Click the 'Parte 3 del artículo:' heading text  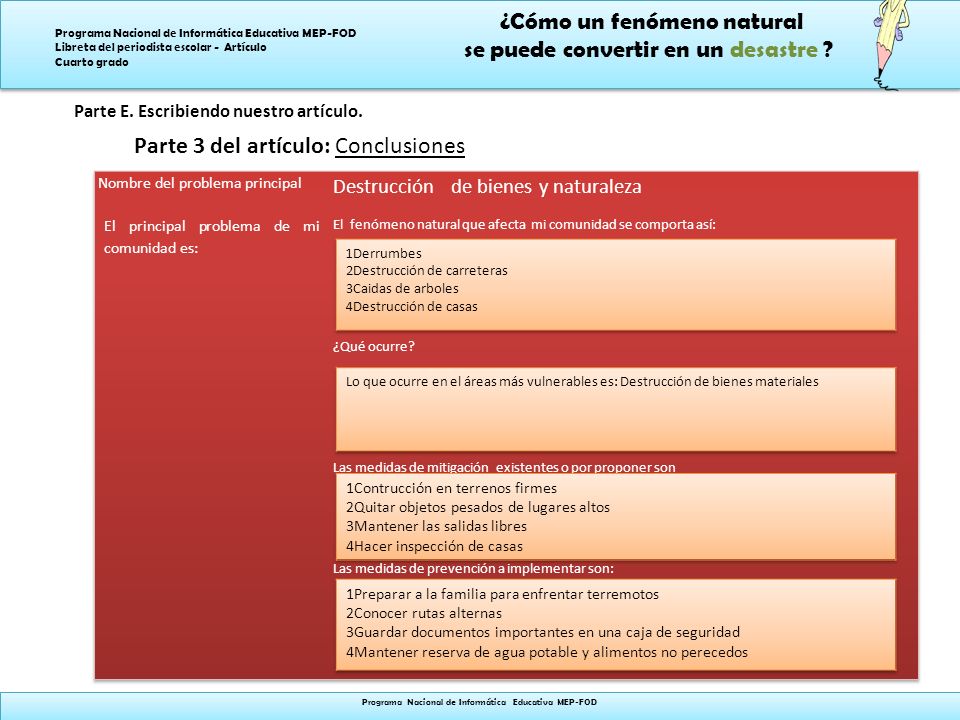pos(232,146)
